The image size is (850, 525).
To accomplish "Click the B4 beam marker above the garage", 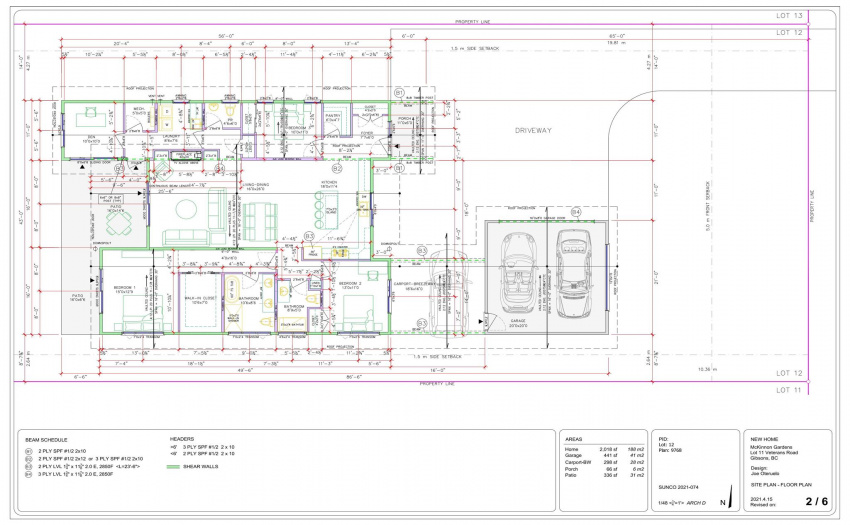I will coord(576,212).
